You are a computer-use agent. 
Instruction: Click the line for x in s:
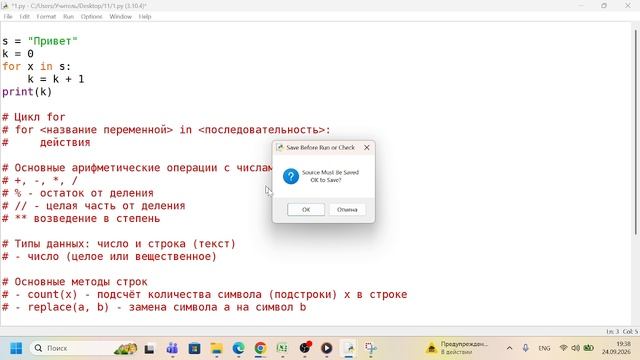pos(36,67)
